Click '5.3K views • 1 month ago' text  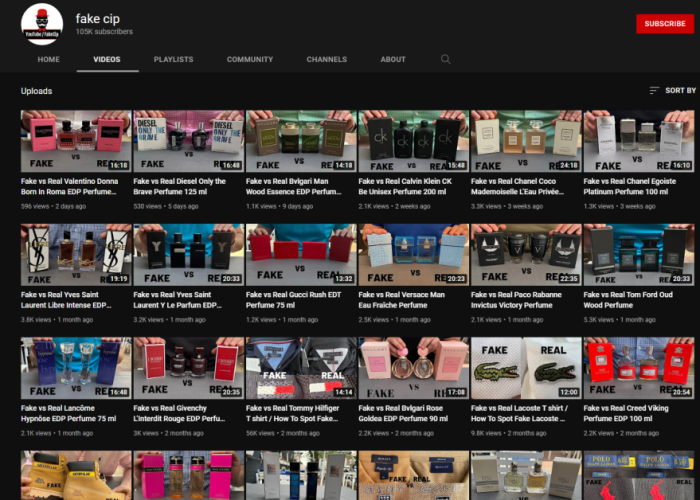(620, 320)
